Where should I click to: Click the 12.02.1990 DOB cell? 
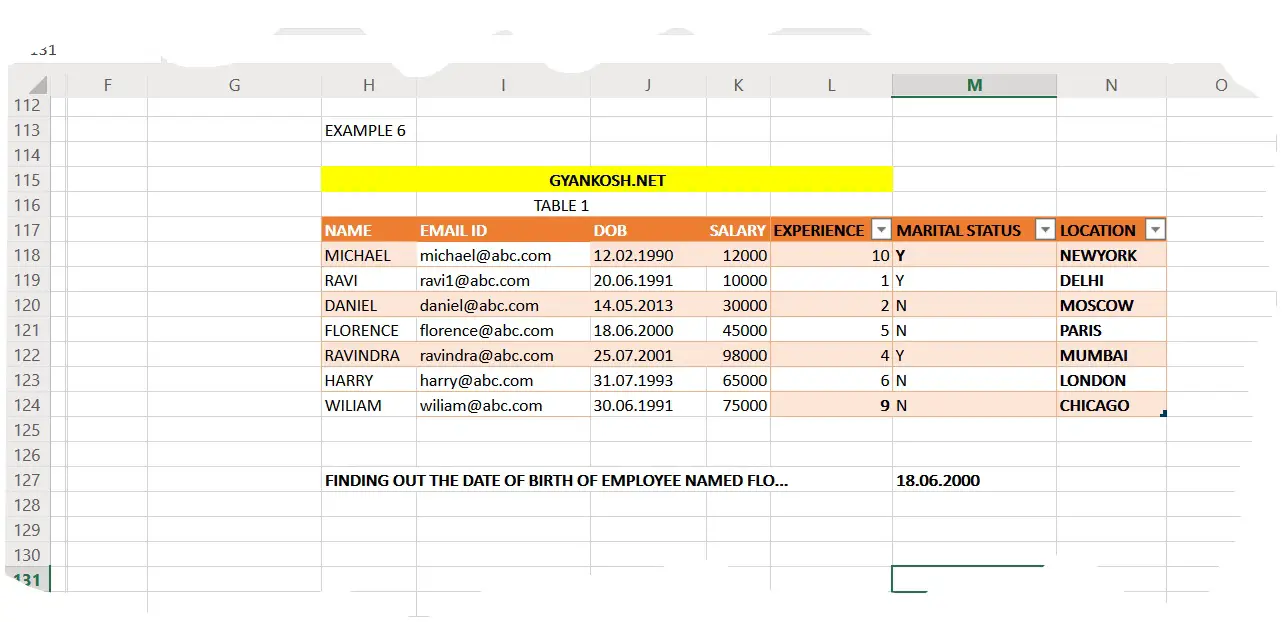pyautogui.click(x=648, y=255)
